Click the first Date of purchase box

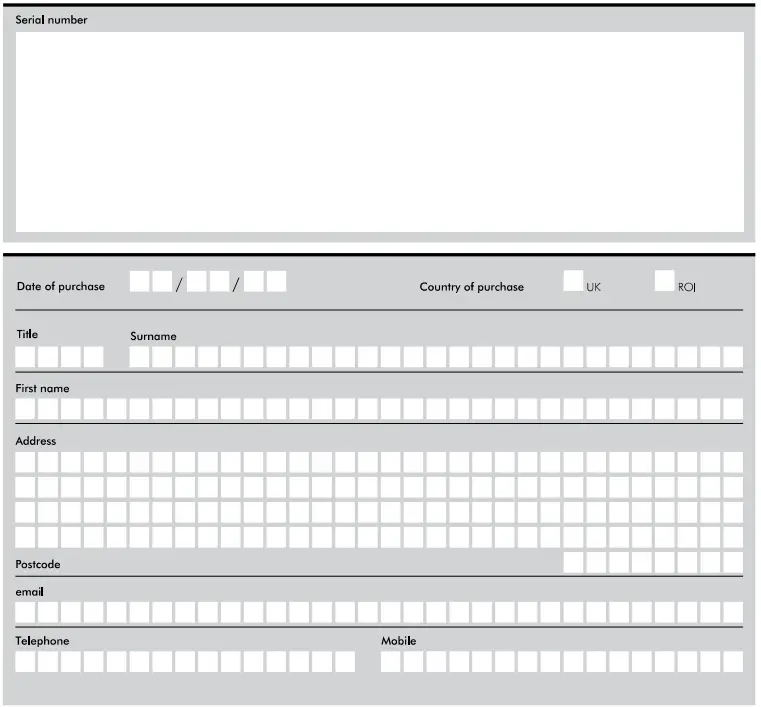point(139,281)
